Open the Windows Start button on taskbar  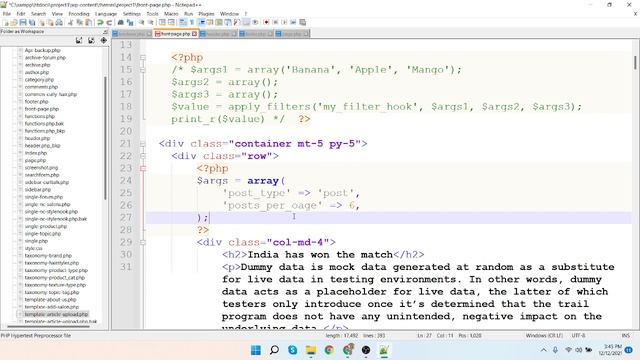[x=256, y=350]
